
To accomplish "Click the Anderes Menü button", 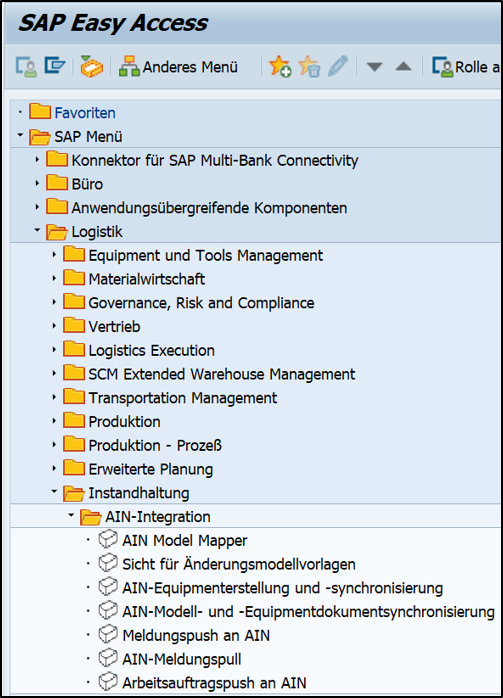I will (x=178, y=67).
